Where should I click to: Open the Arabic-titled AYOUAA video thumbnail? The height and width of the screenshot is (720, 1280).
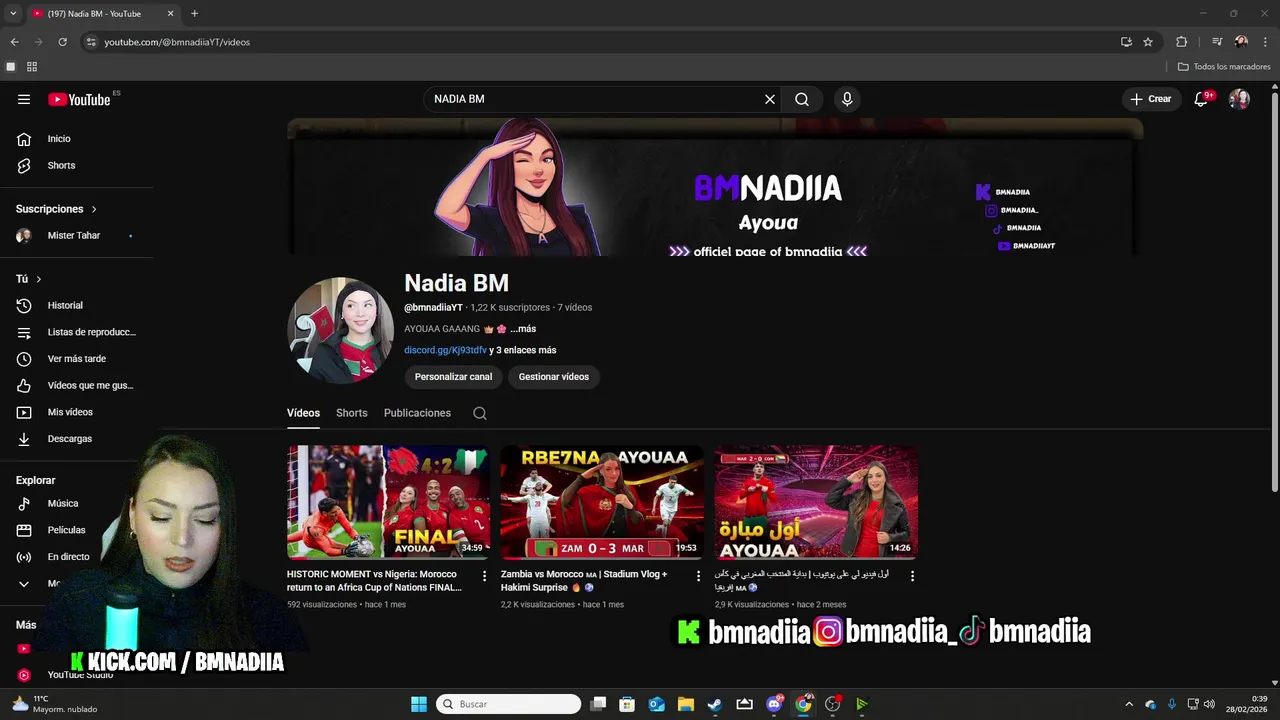816,502
